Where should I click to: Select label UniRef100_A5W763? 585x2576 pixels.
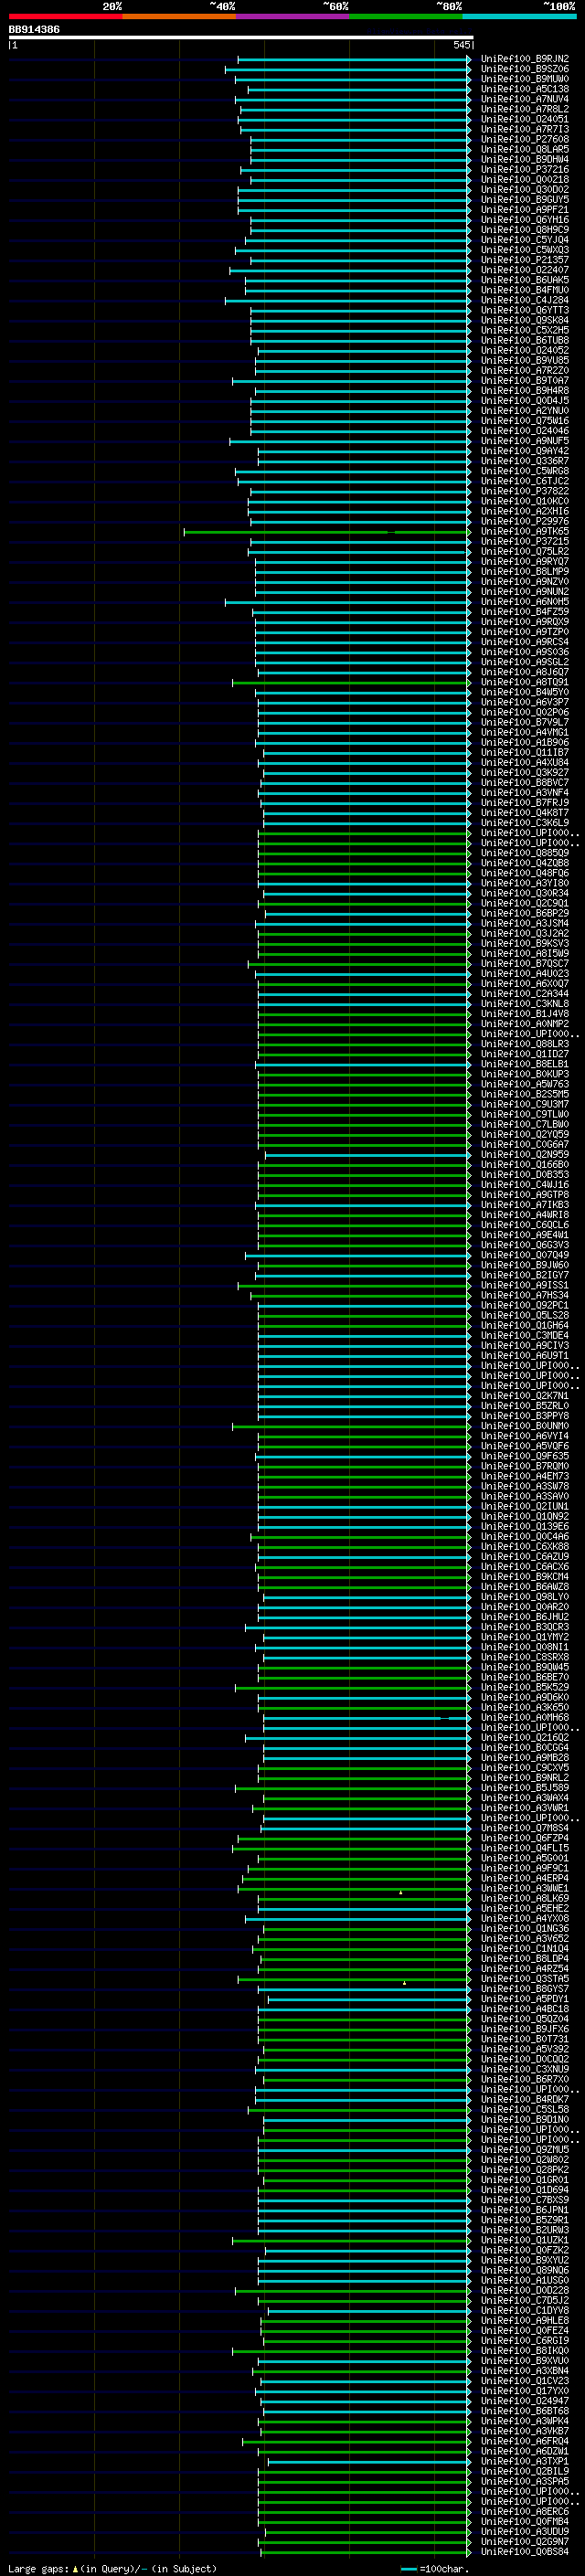[x=524, y=1084]
